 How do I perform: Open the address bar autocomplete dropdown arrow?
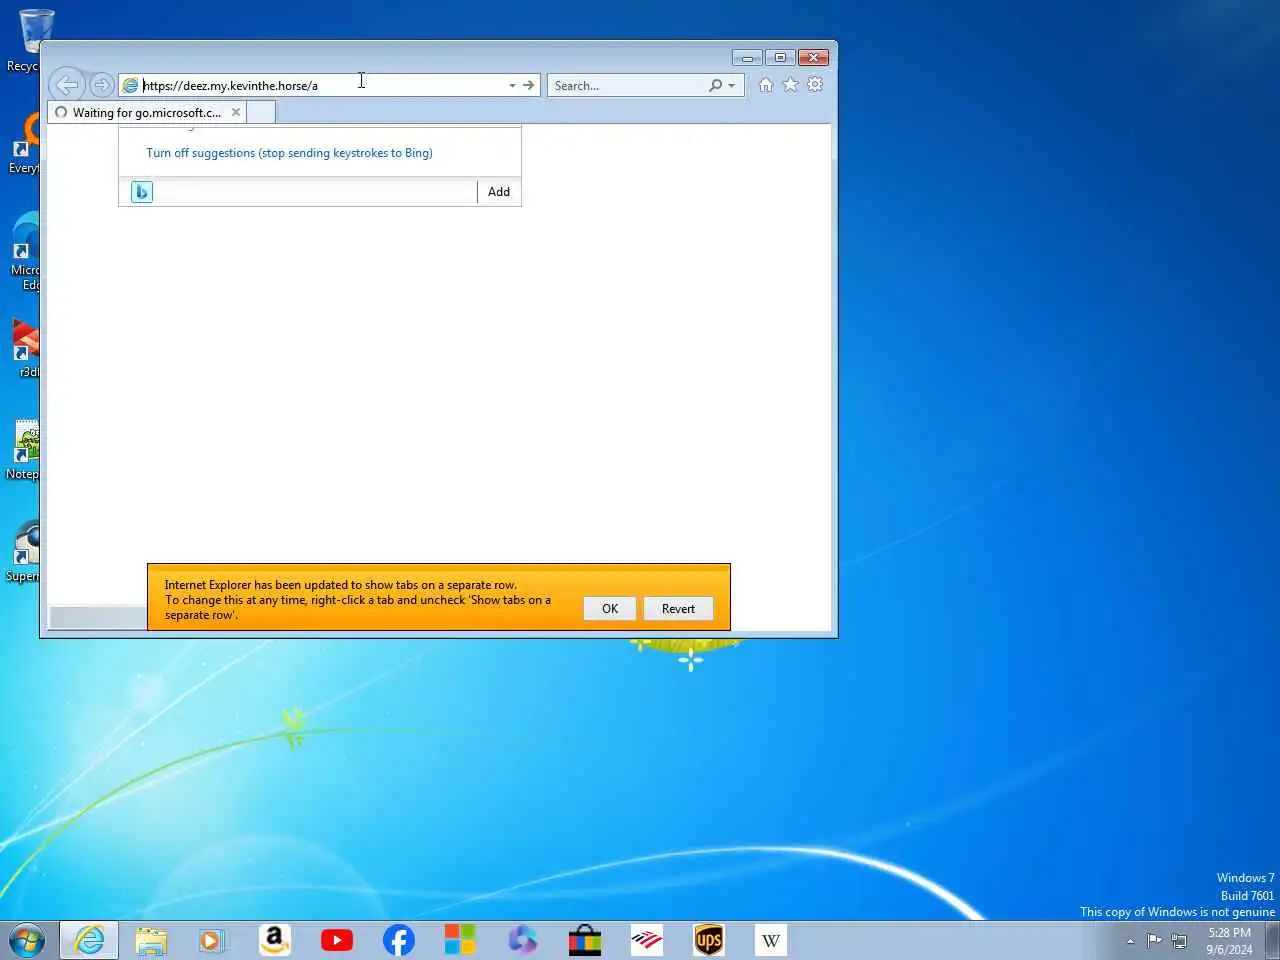512,85
